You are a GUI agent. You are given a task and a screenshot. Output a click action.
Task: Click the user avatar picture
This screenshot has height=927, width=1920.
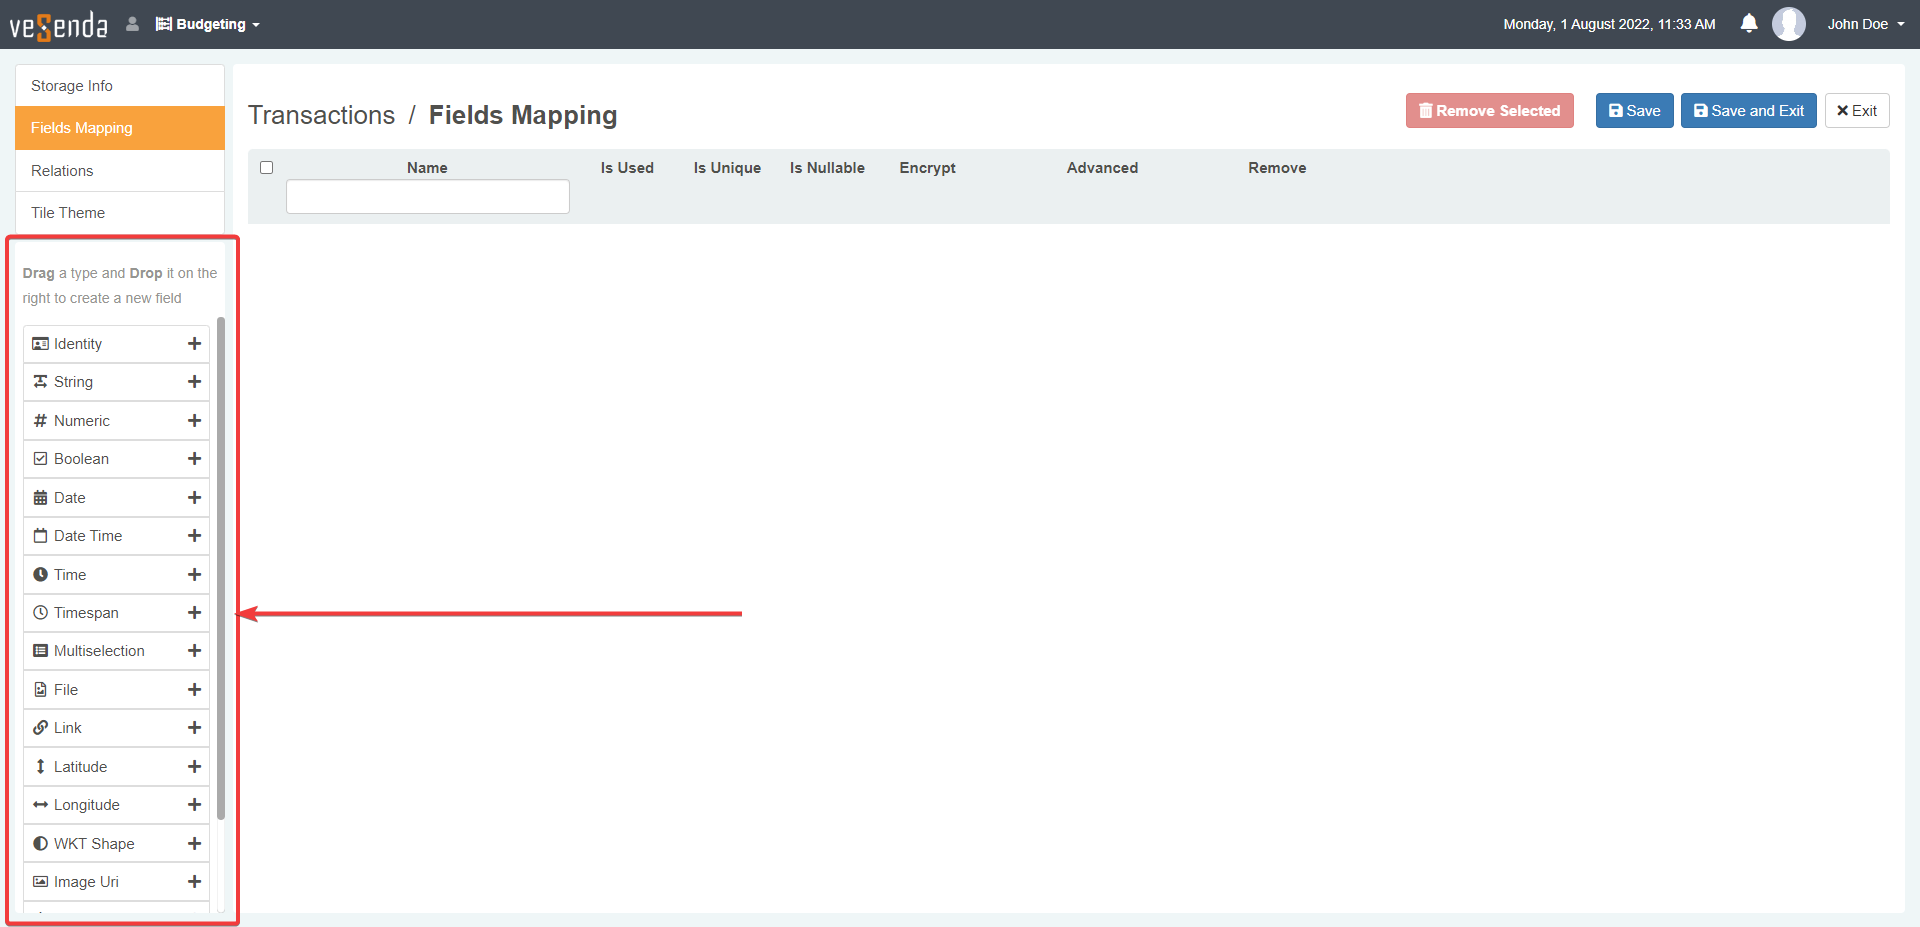pyautogui.click(x=1788, y=24)
